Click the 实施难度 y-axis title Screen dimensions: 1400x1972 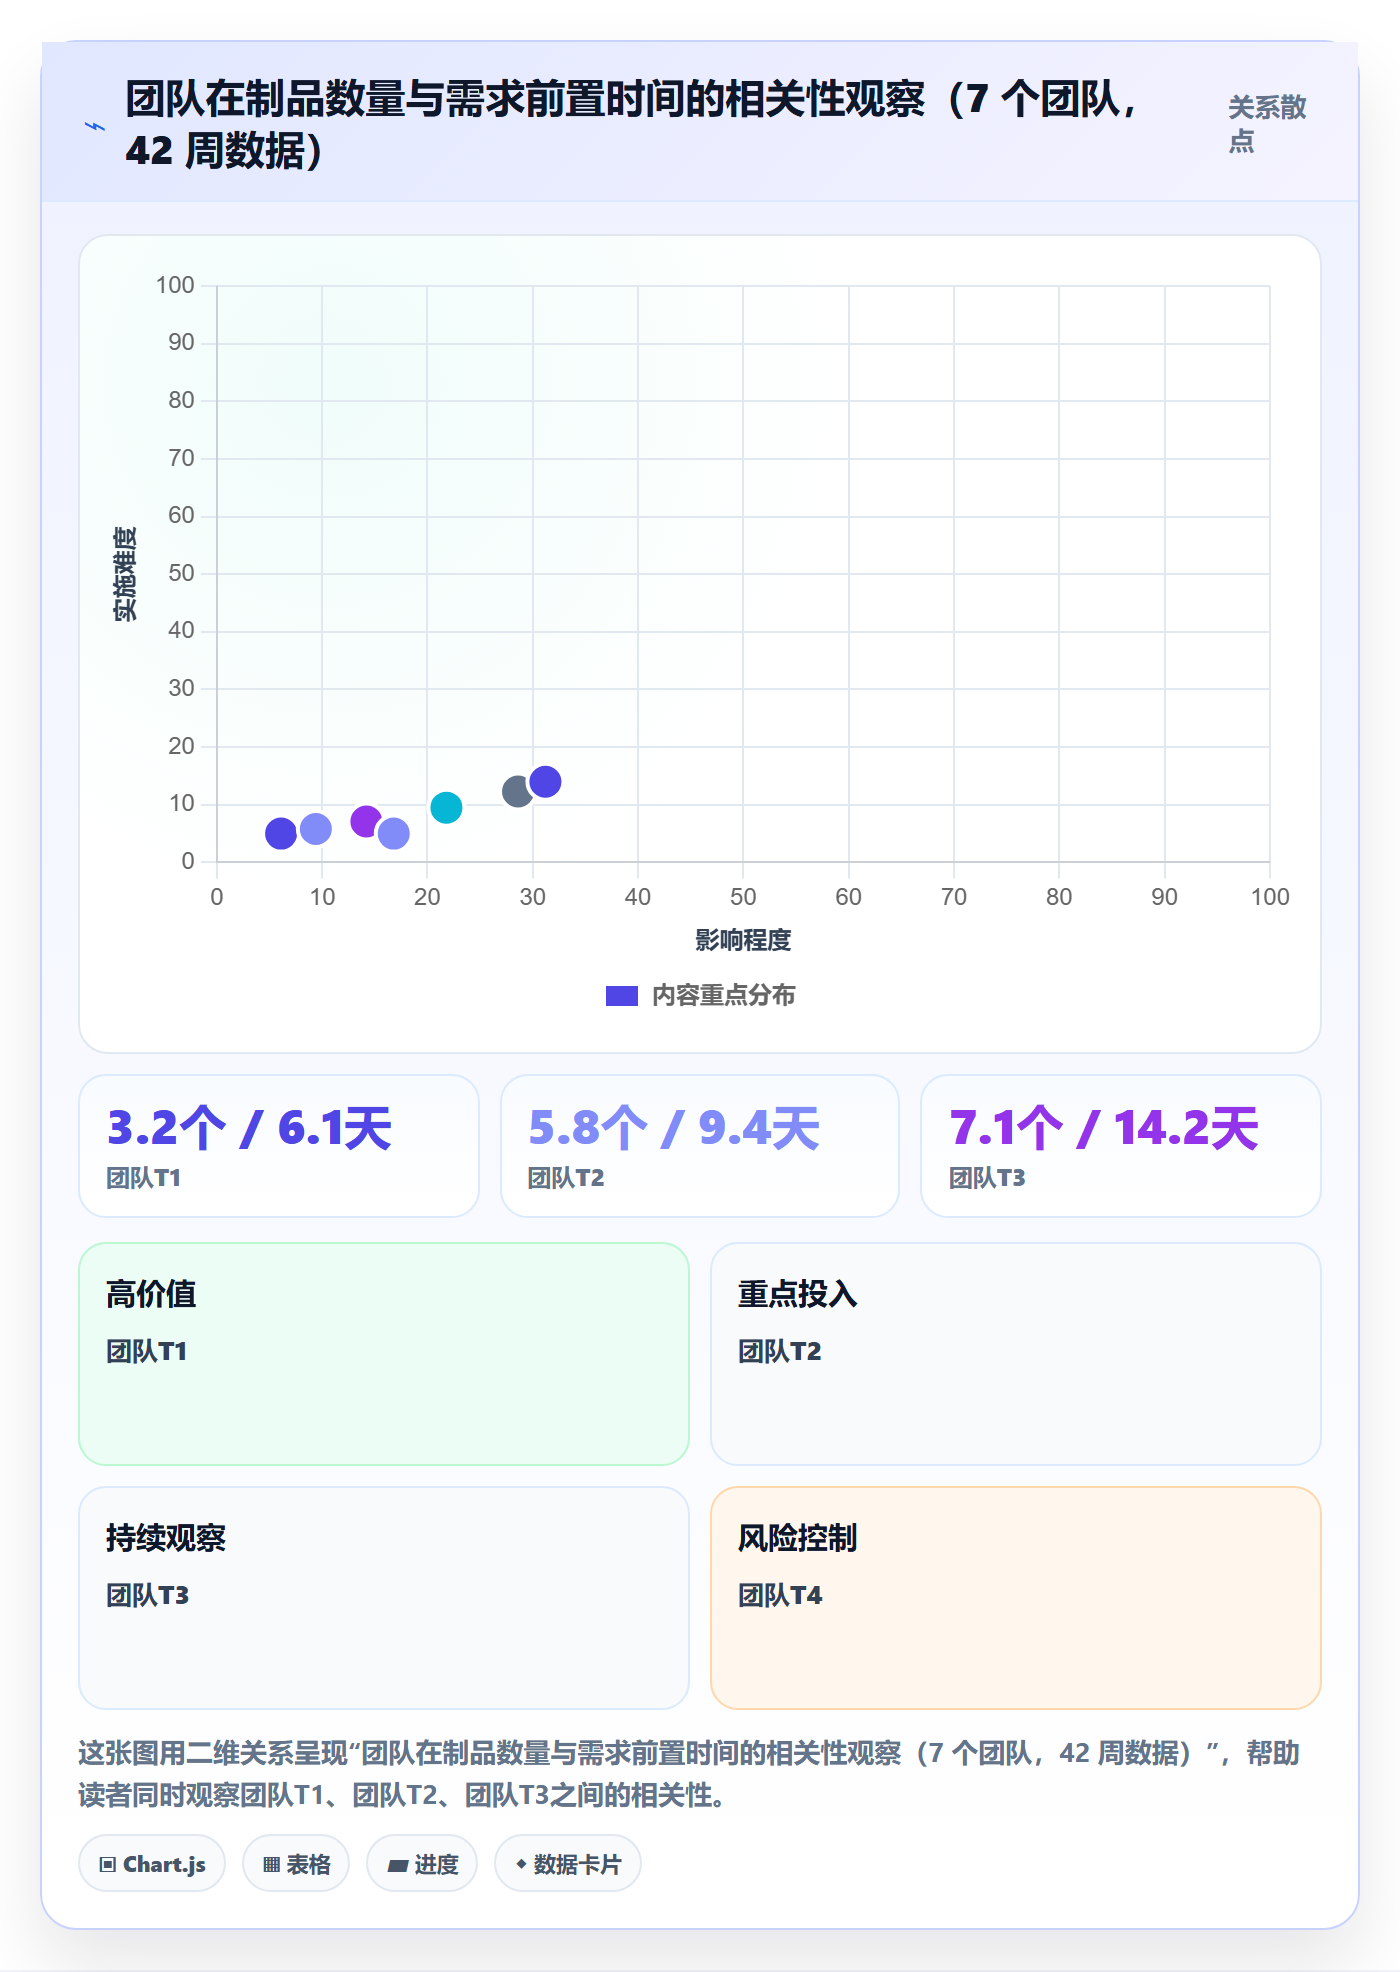125,574
